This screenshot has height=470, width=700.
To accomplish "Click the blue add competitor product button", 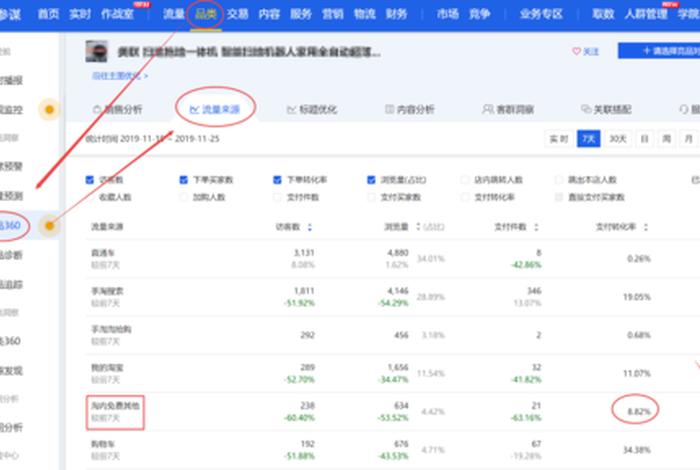I will pyautogui.click(x=659, y=51).
